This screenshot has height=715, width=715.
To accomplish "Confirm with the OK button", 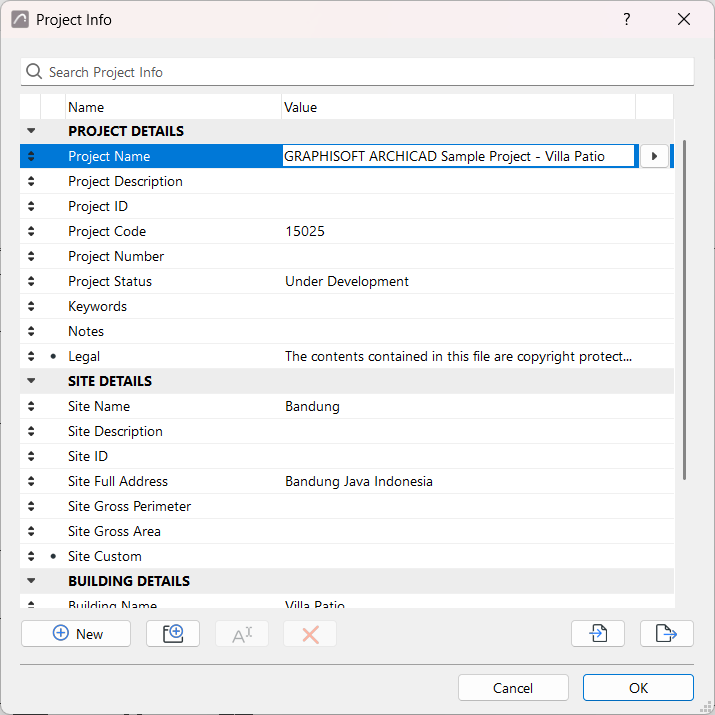I will click(x=638, y=688).
